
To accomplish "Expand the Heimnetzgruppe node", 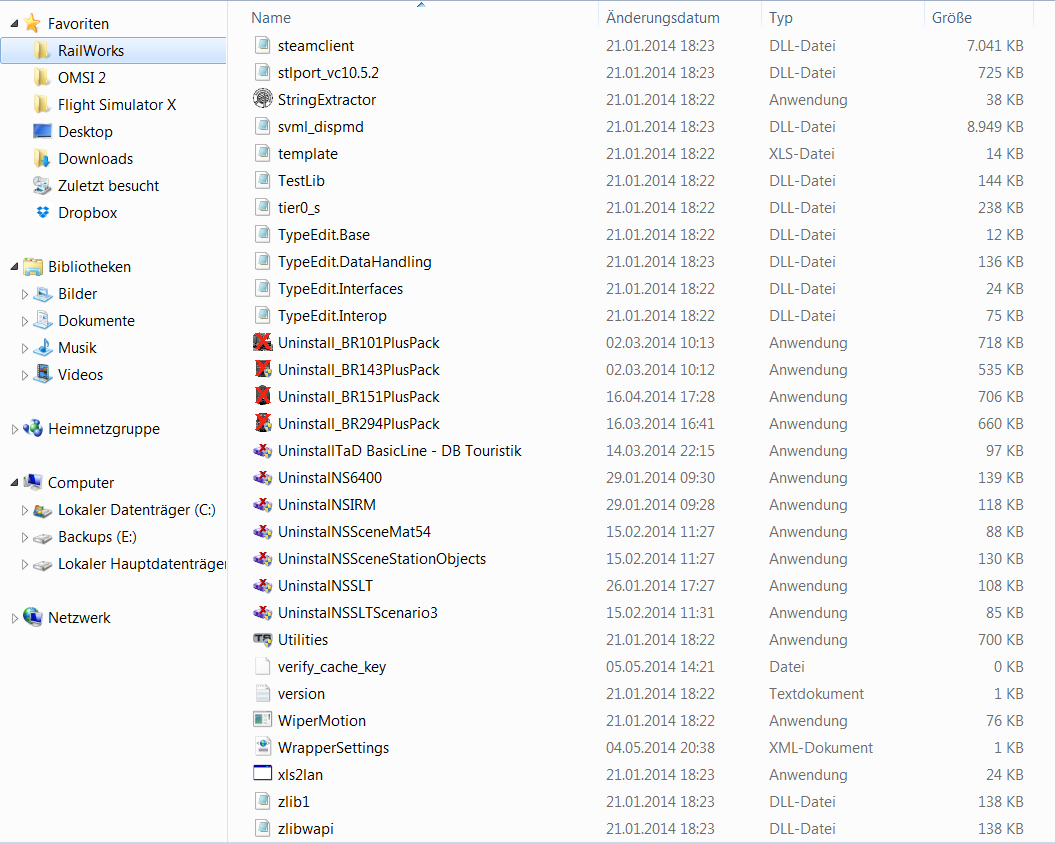I will pos(14,429).
